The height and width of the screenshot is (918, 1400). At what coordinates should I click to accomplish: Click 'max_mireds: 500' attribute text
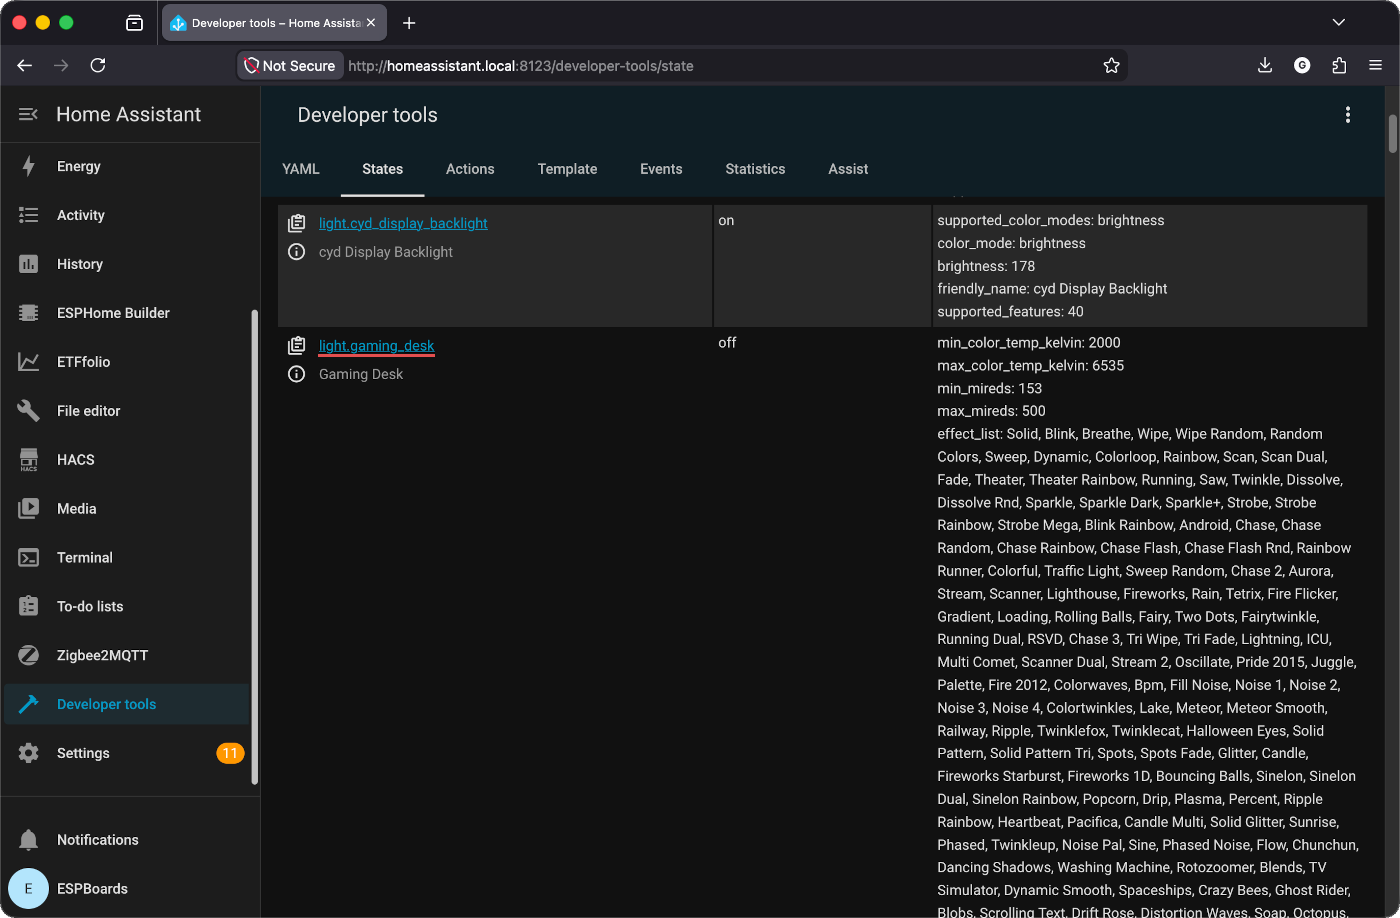pyautogui.click(x=991, y=411)
